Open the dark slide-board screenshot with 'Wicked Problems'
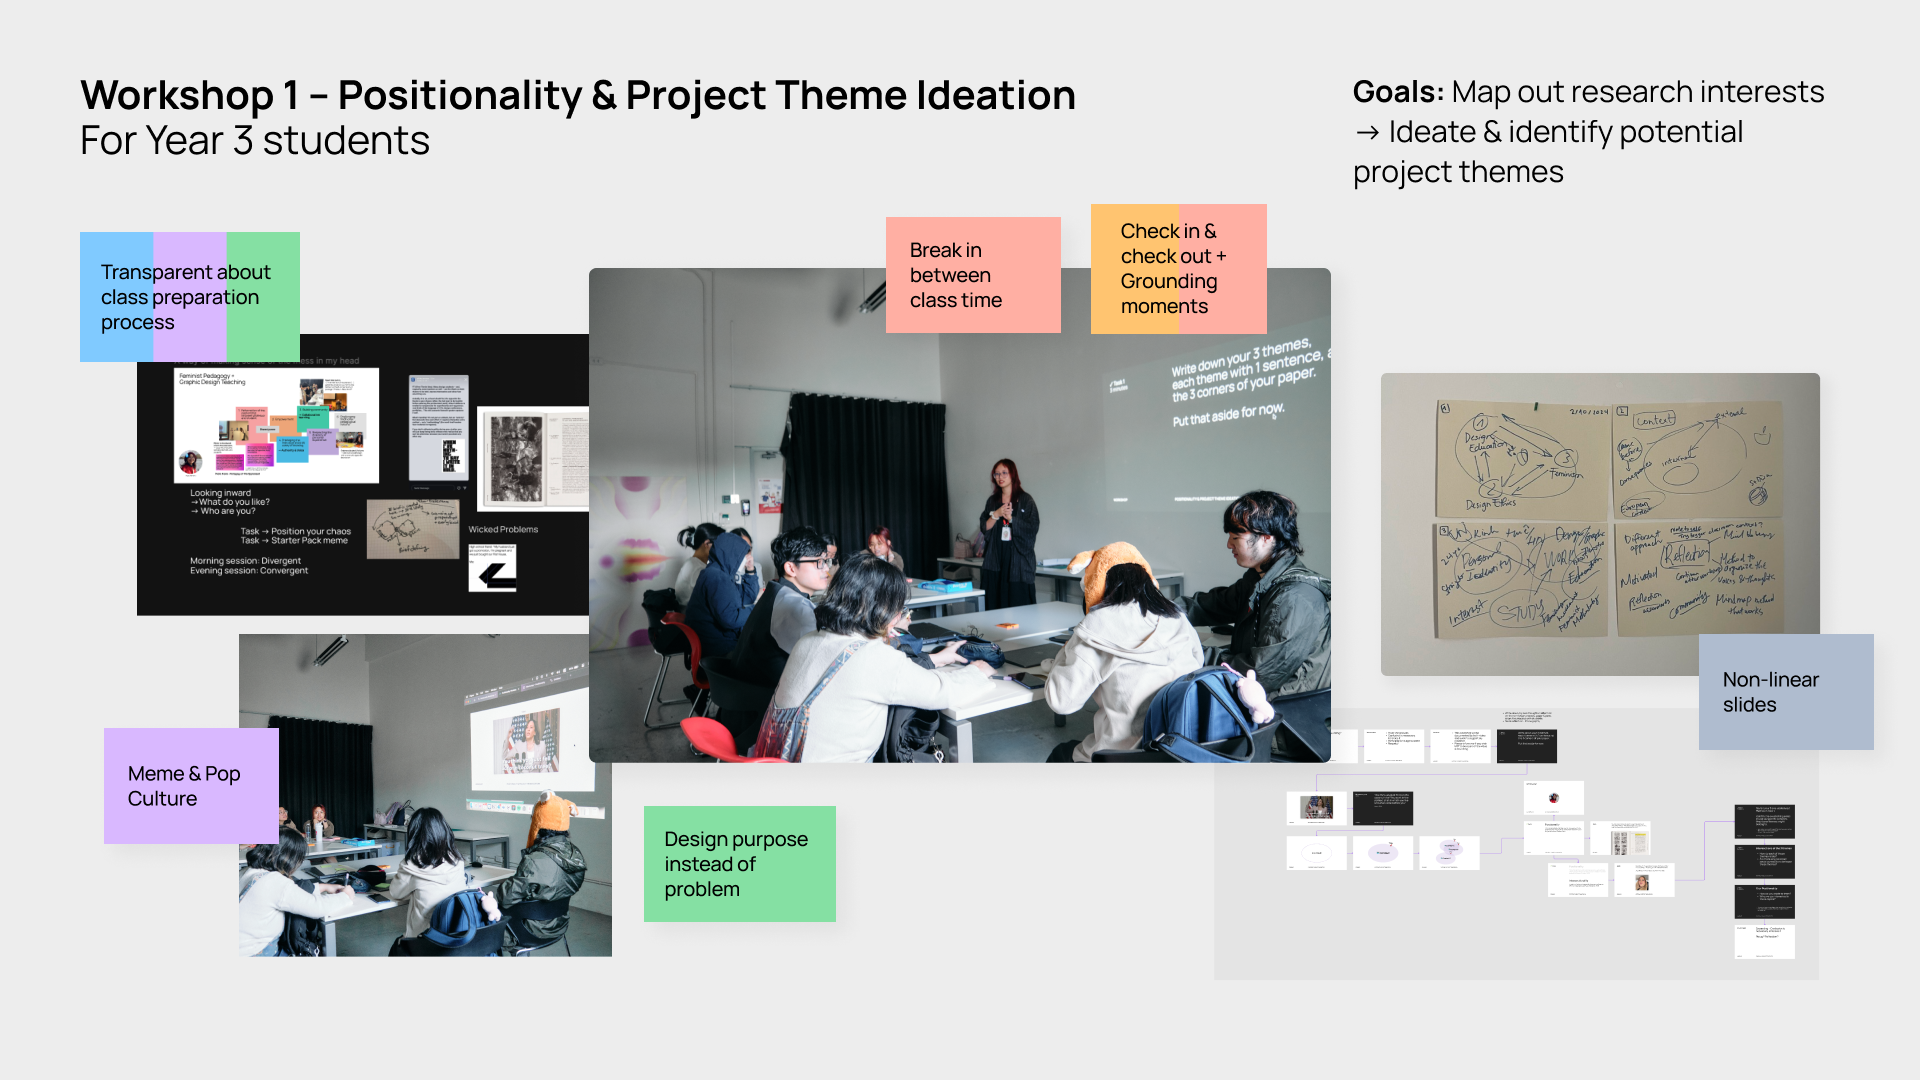The image size is (1920, 1080). tap(363, 475)
